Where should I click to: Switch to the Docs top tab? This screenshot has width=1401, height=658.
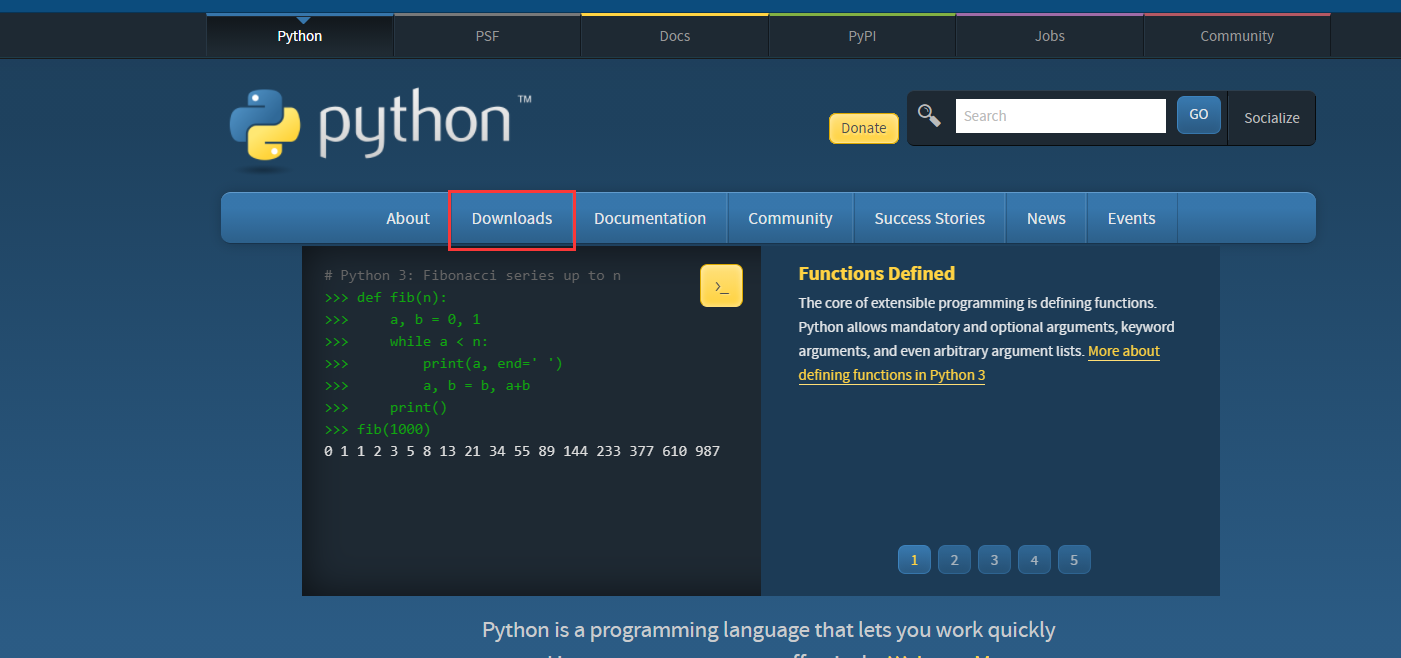click(675, 36)
